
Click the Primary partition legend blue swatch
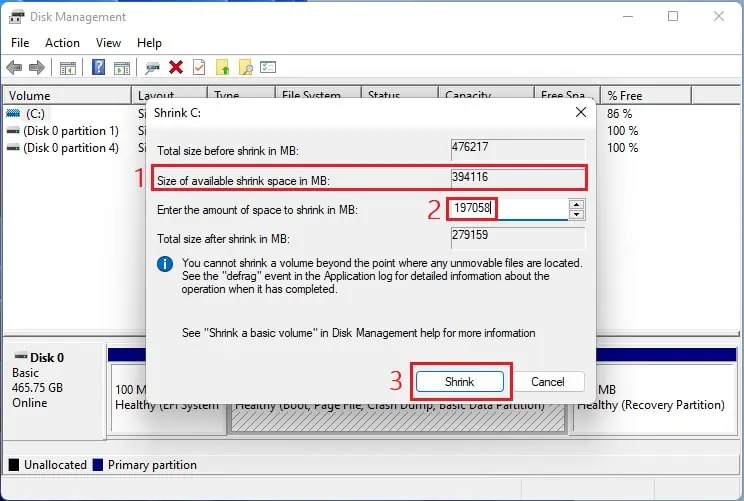(x=98, y=465)
